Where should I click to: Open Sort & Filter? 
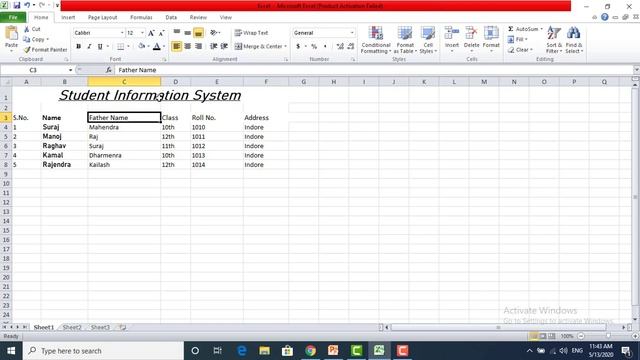point(554,39)
